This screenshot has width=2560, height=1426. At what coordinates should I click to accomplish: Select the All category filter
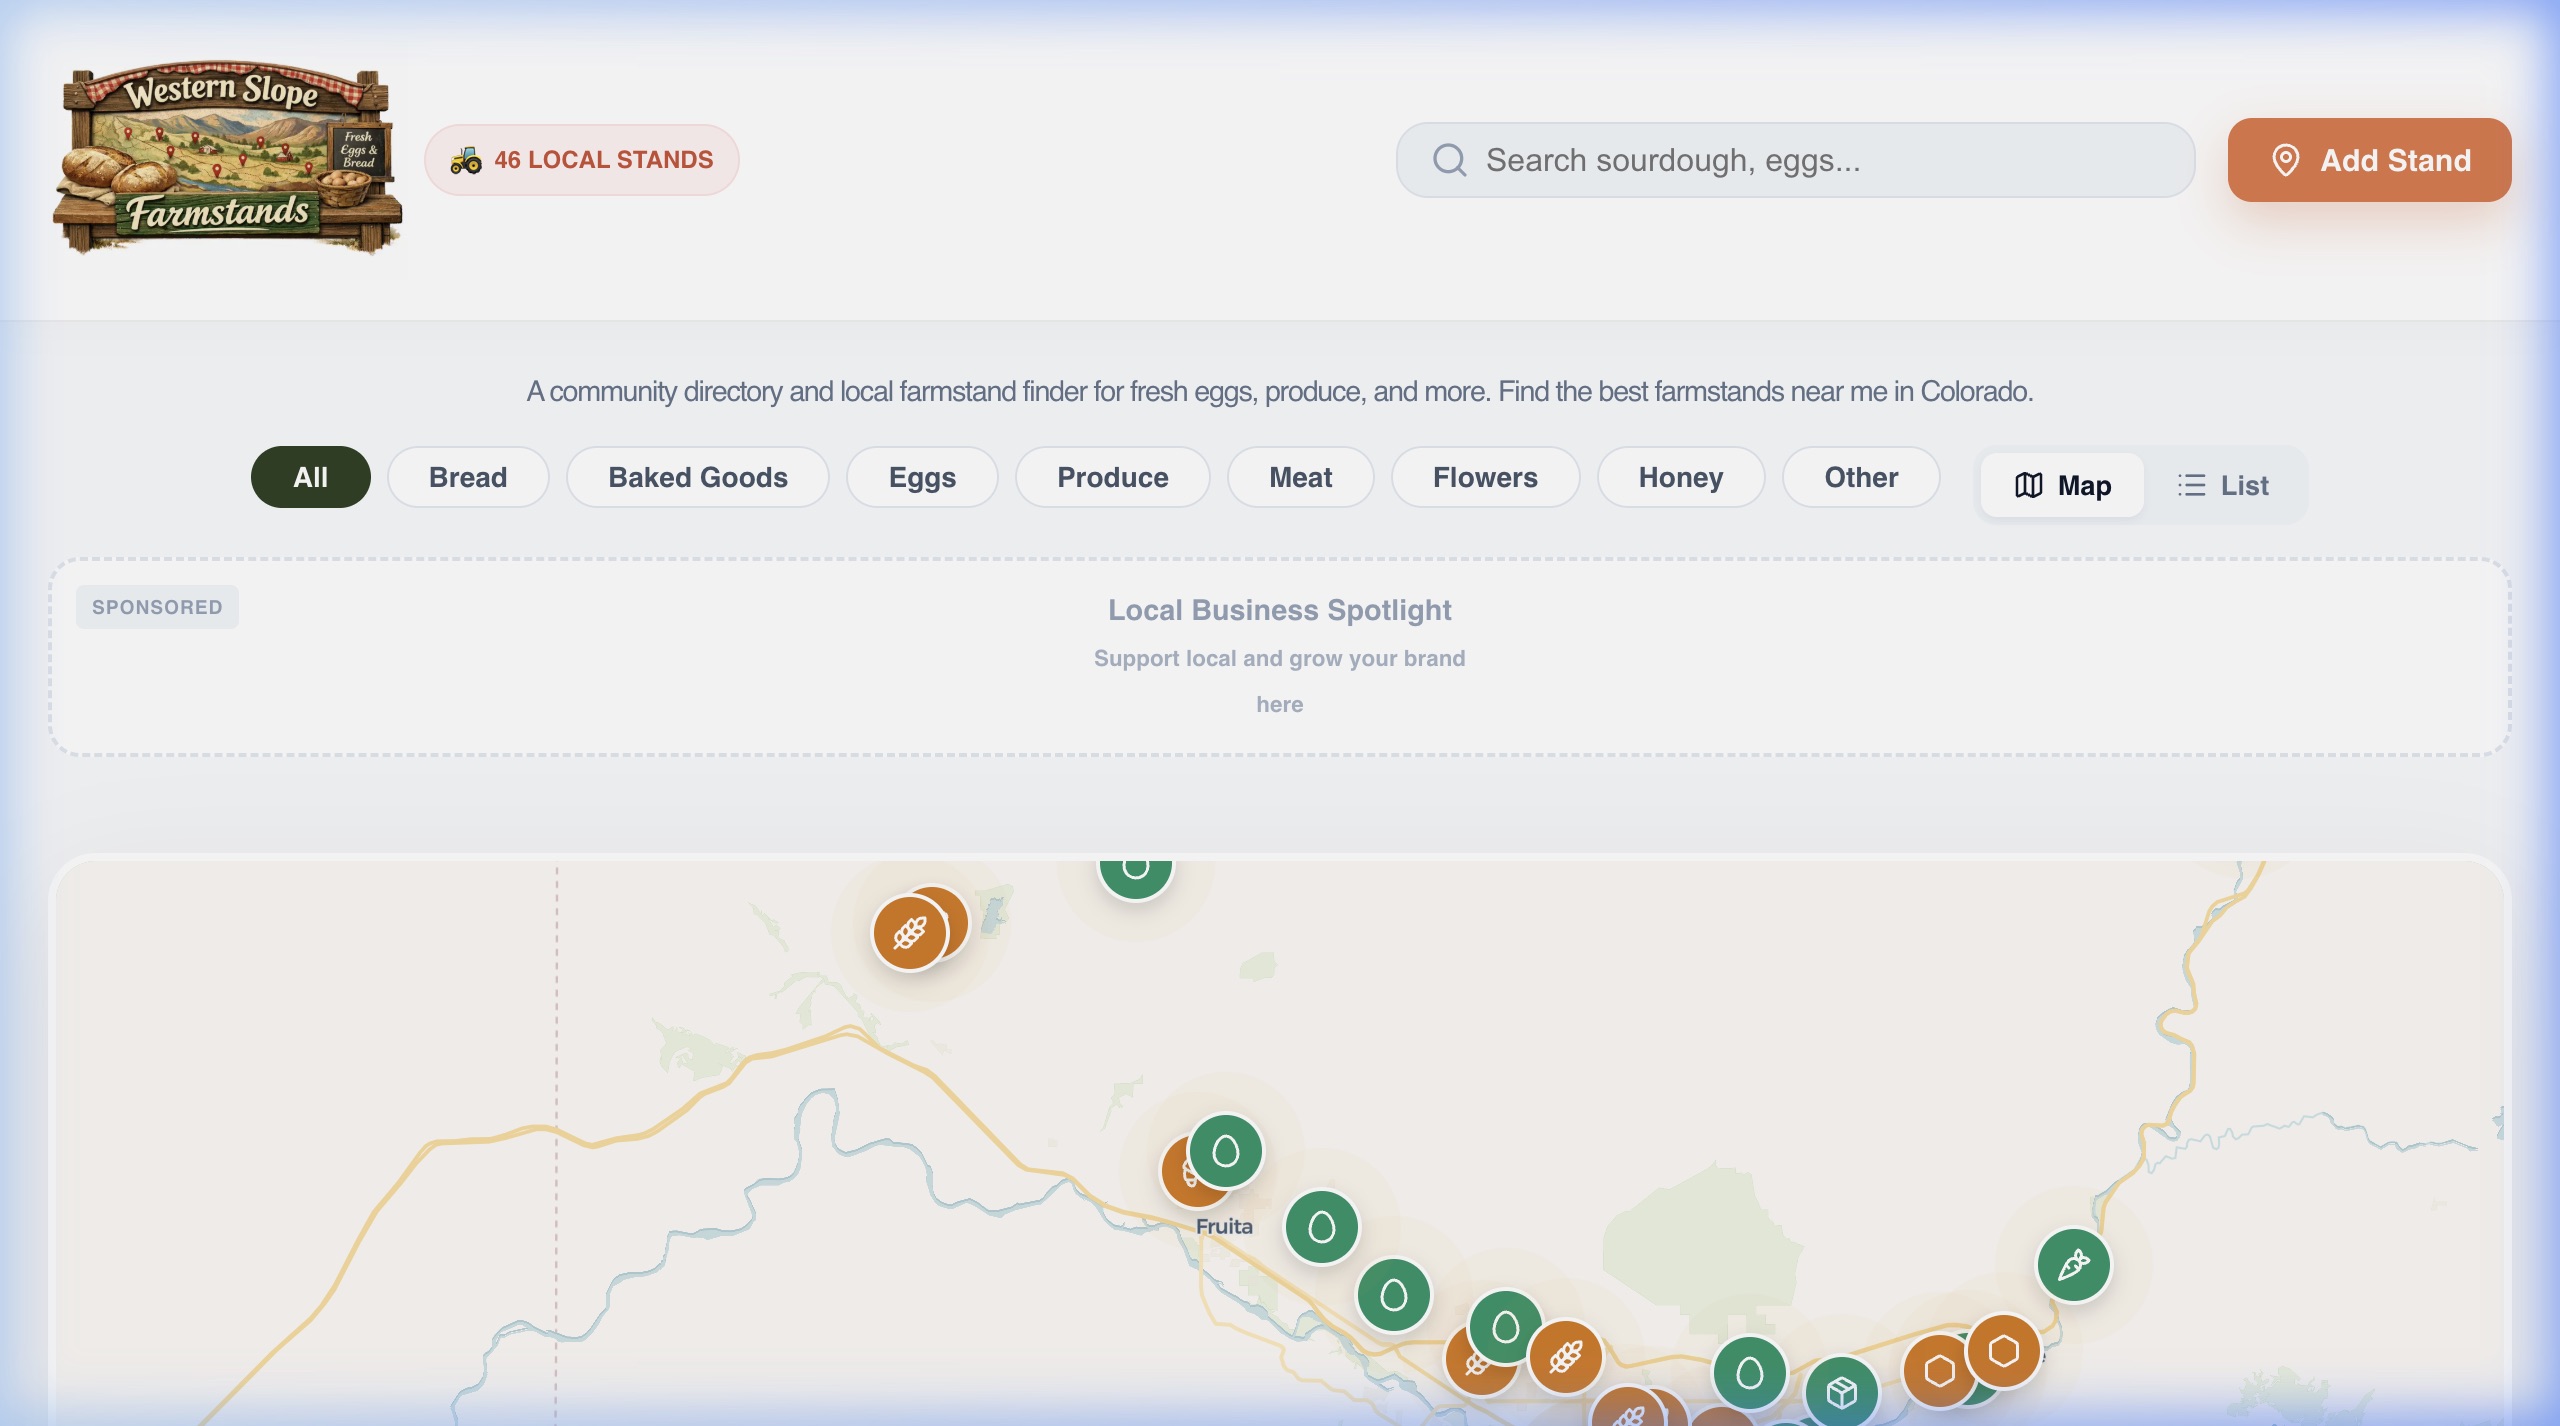[310, 477]
